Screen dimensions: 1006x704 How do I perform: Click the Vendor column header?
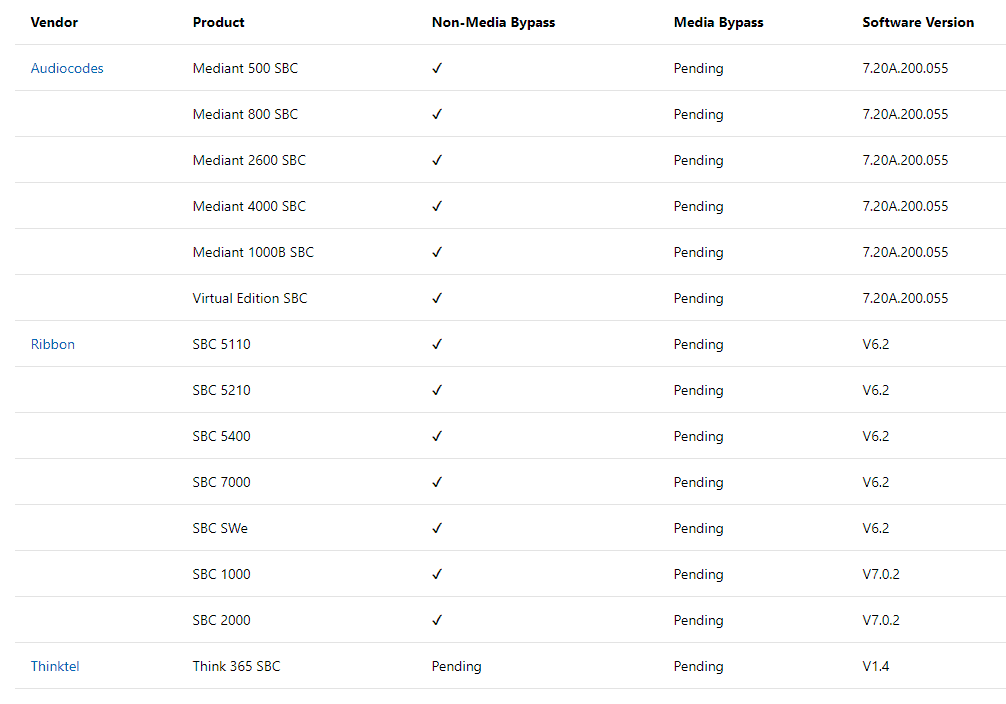tap(54, 23)
